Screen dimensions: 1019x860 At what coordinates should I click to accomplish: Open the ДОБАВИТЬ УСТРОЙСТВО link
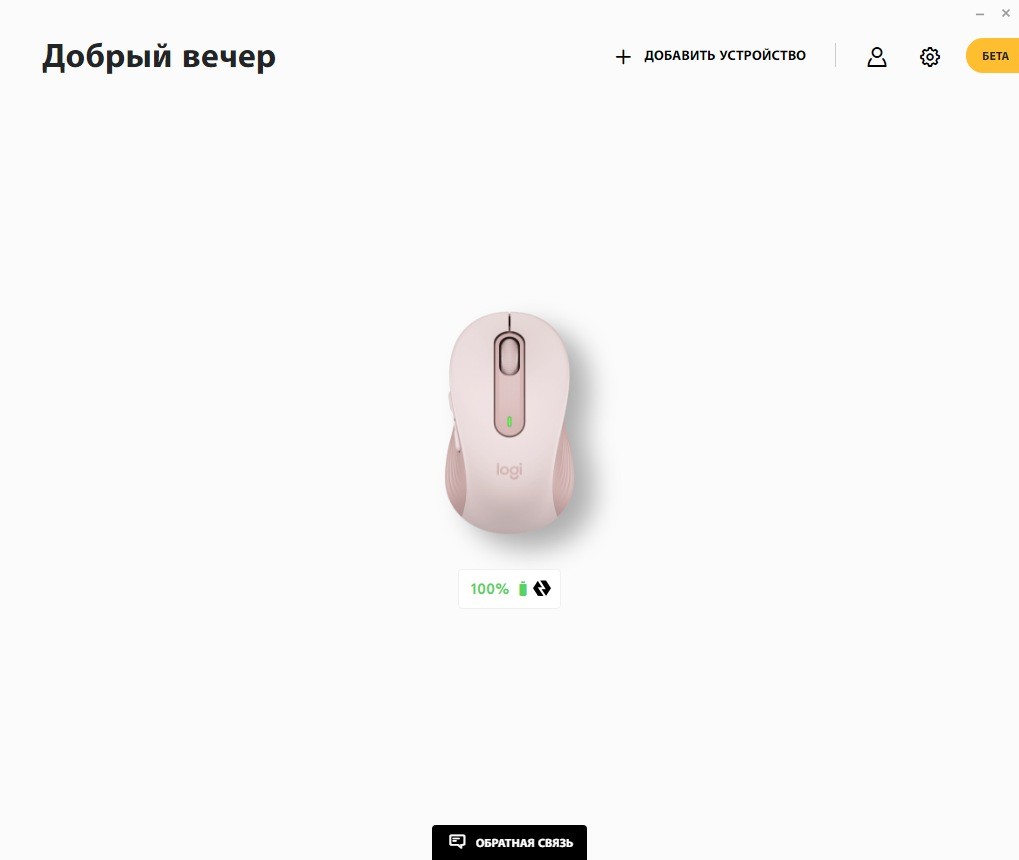[710, 56]
